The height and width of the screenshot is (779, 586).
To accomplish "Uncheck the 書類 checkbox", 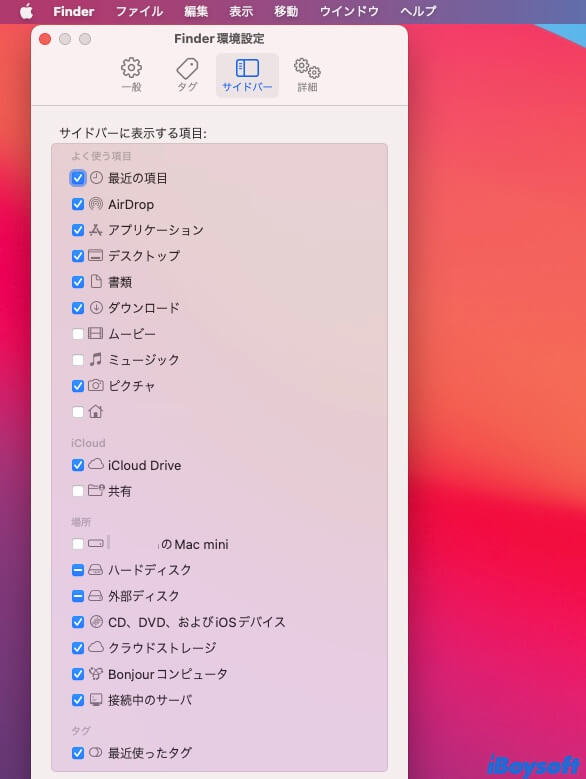I will [78, 282].
